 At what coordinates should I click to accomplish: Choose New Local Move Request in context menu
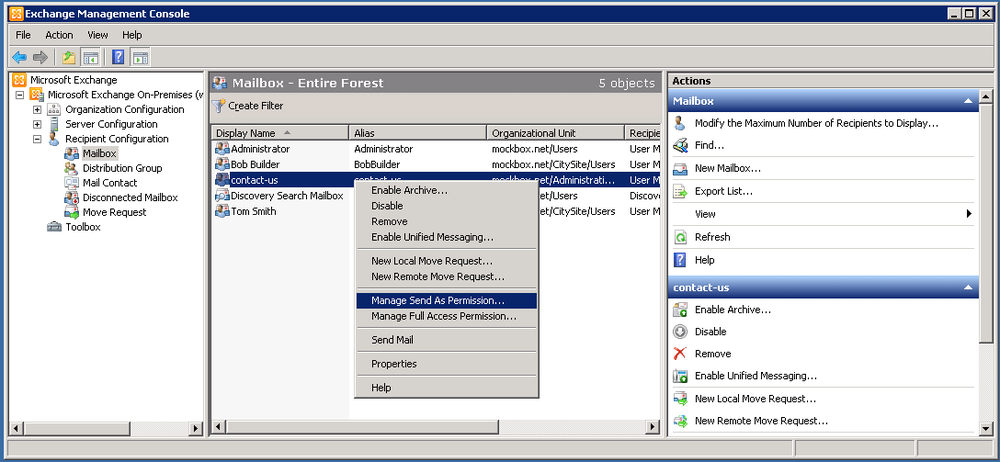click(x=446, y=261)
